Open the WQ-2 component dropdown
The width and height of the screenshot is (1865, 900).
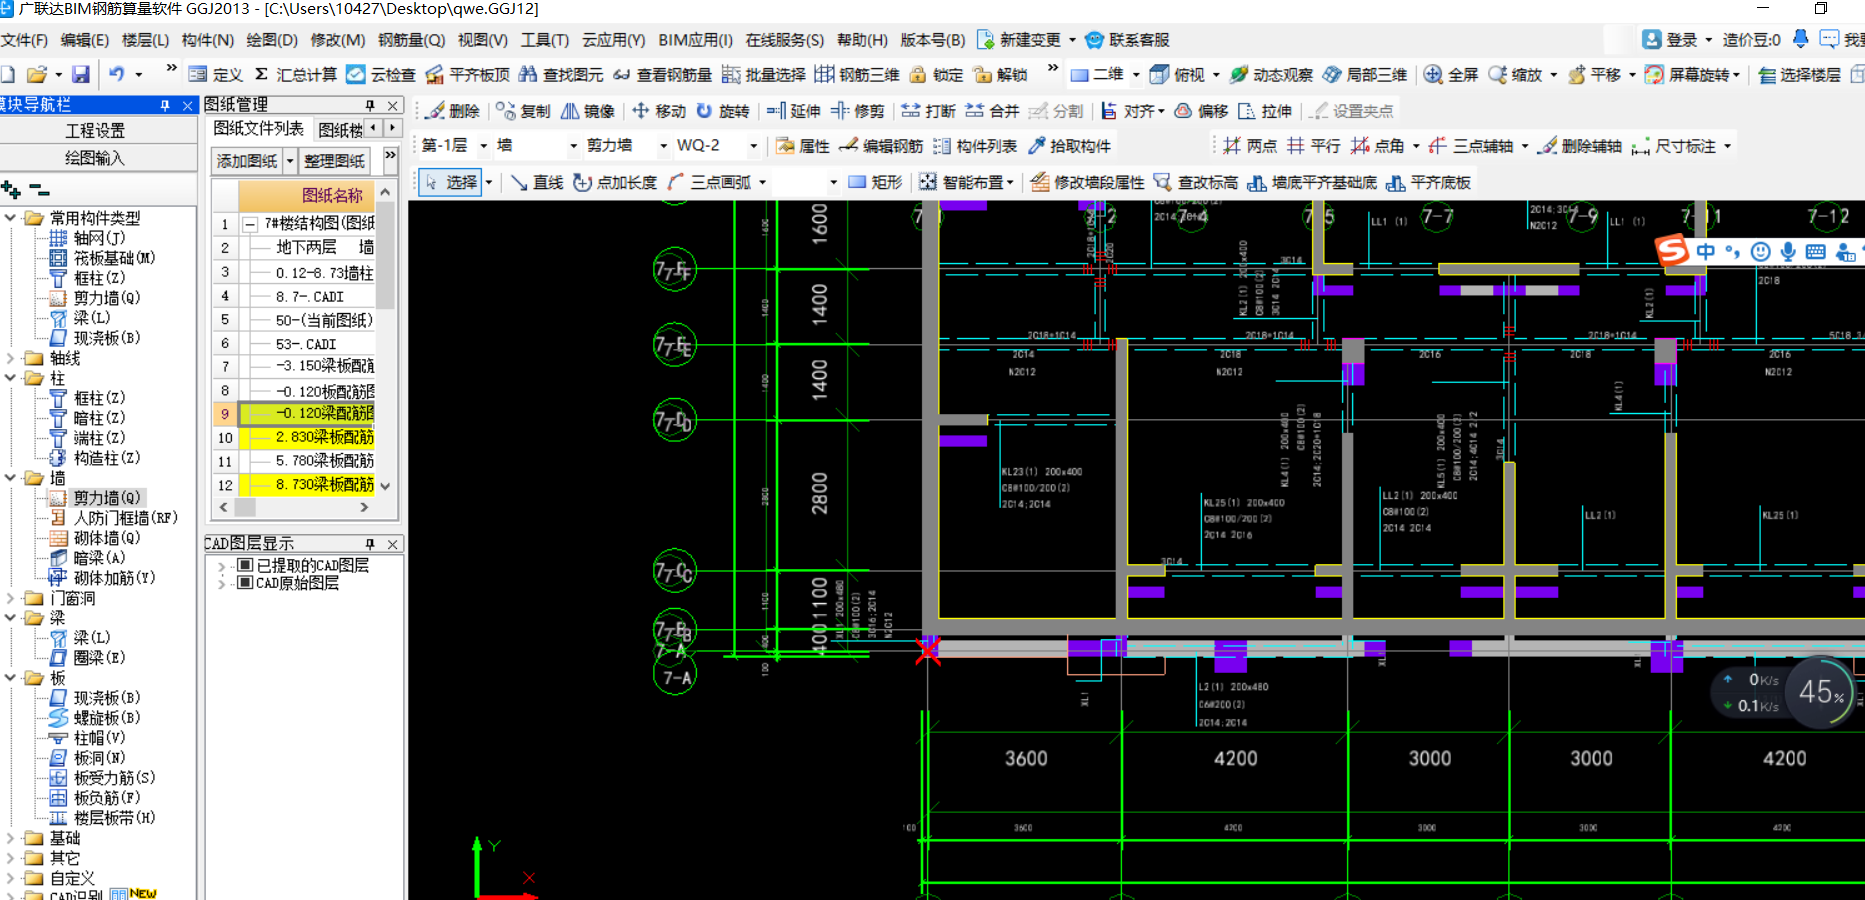point(753,146)
